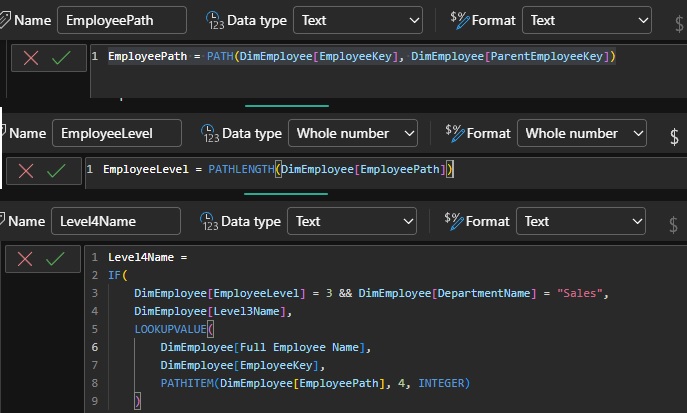Commit the EmployeePath formula with the checkmark
This screenshot has width=687, height=413.
click(61, 59)
